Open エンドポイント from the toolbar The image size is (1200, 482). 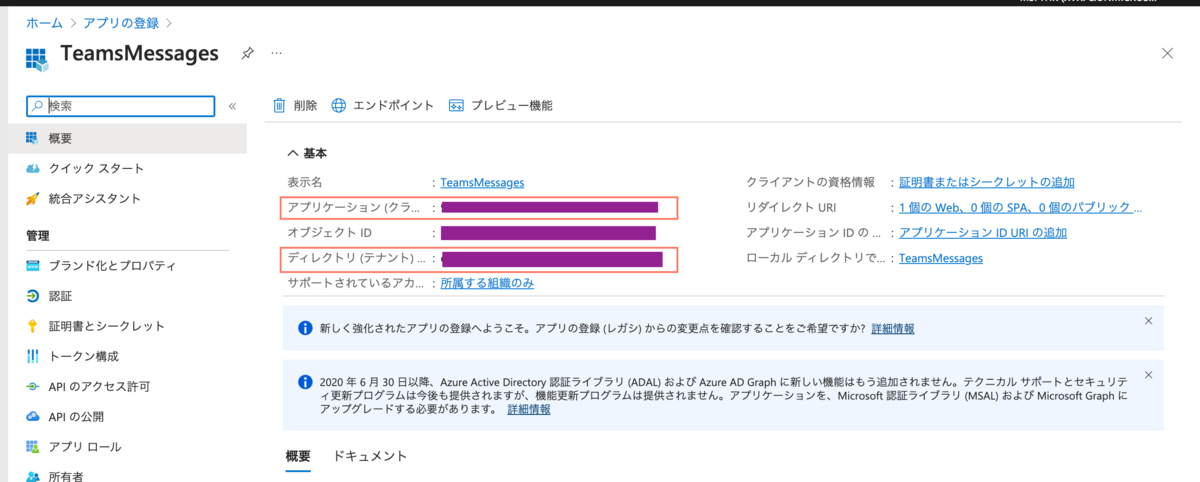pyautogui.click(x=383, y=105)
